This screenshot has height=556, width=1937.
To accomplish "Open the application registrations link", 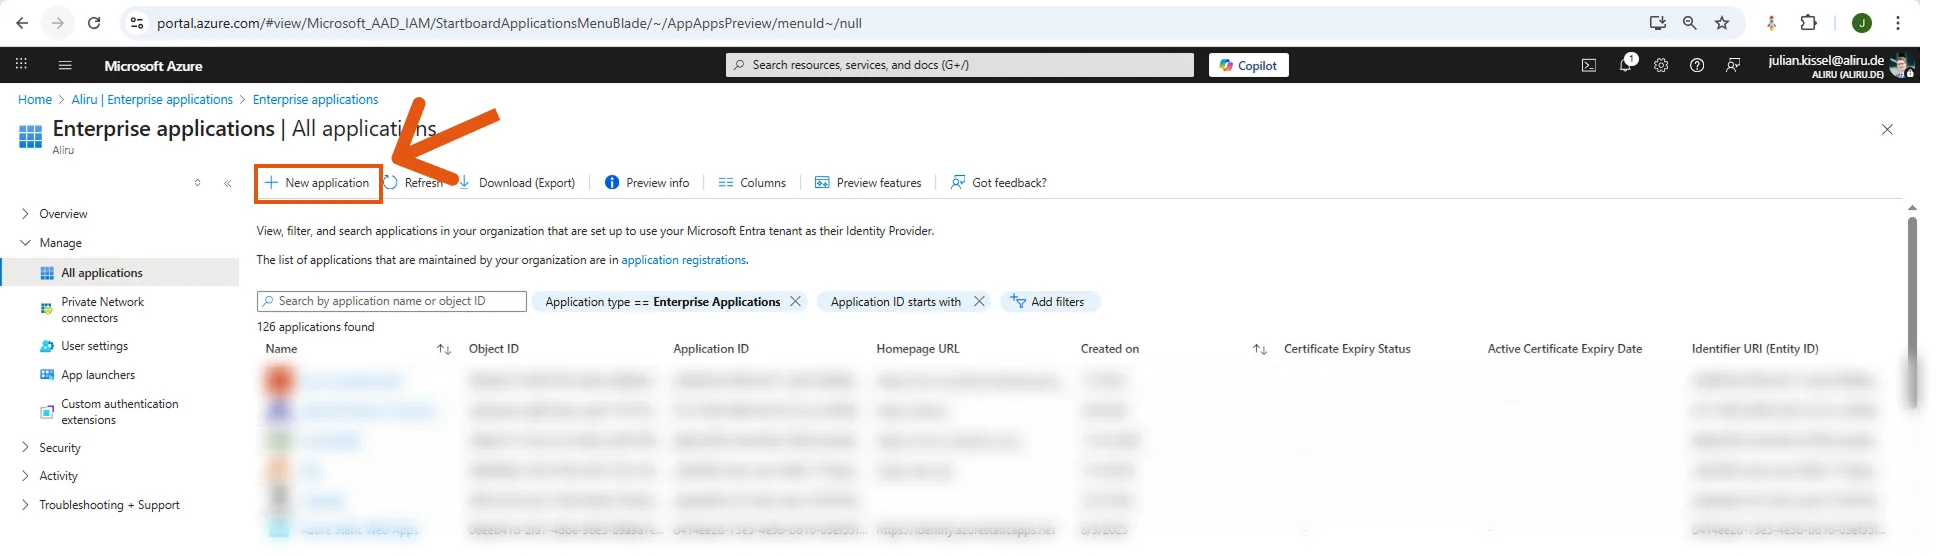I will pyautogui.click(x=684, y=260).
